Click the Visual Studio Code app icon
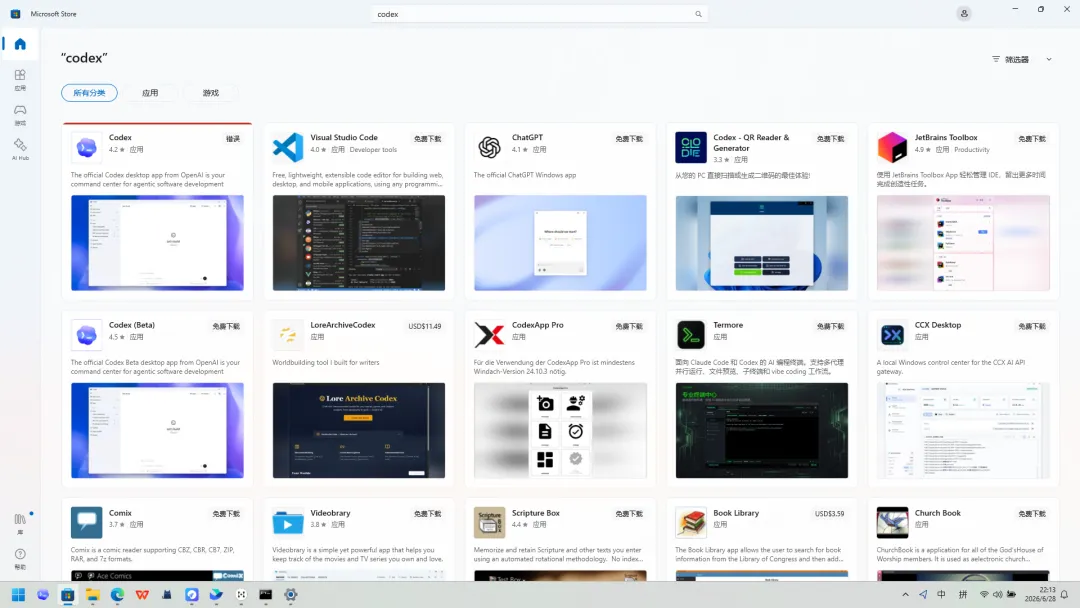The width and height of the screenshot is (1080, 608). coord(288,147)
